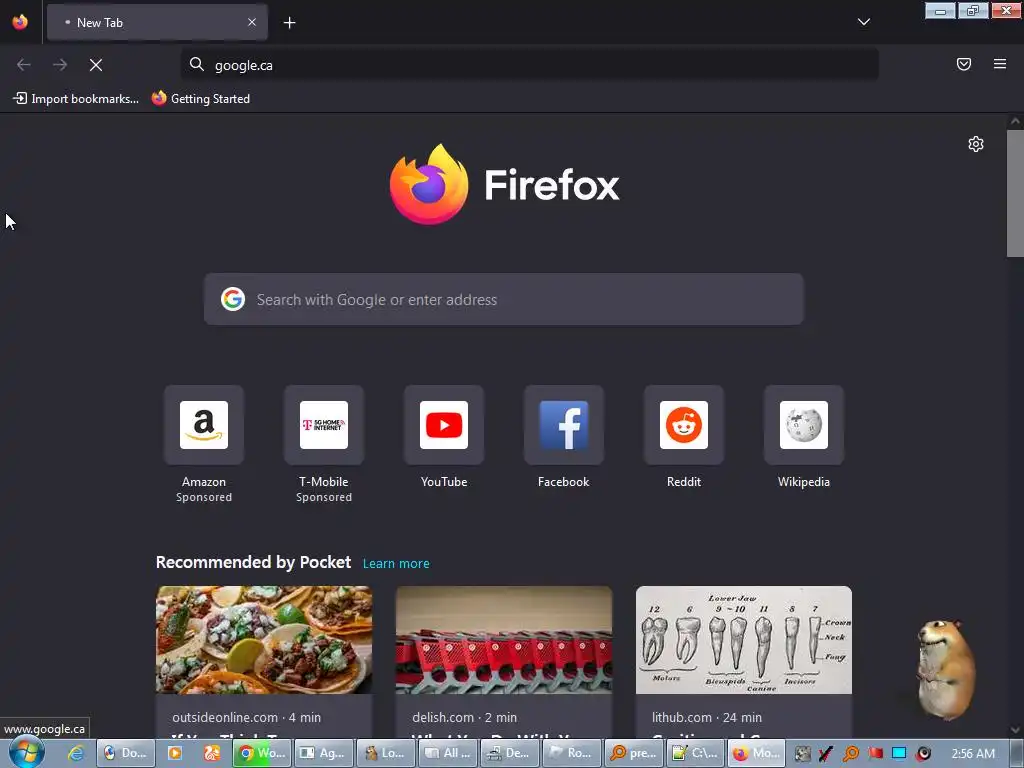Click scrollbar down arrow

point(1015,730)
